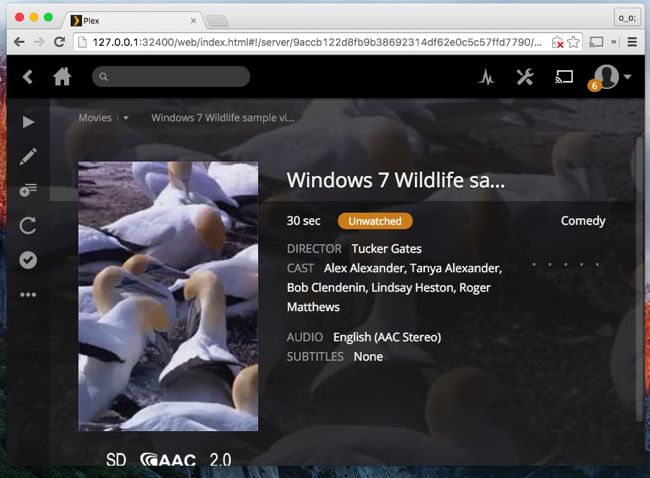This screenshot has width=650, height=478.
Task: Open director Tucker Gates link
Action: pos(386,248)
